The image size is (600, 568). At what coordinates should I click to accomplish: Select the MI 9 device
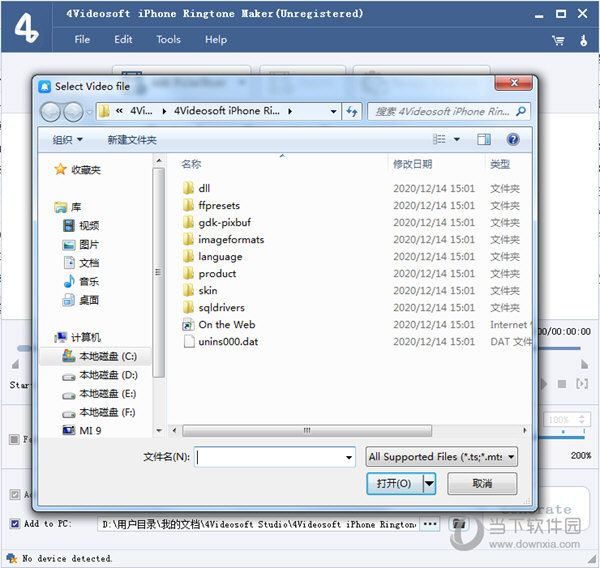coord(82,431)
